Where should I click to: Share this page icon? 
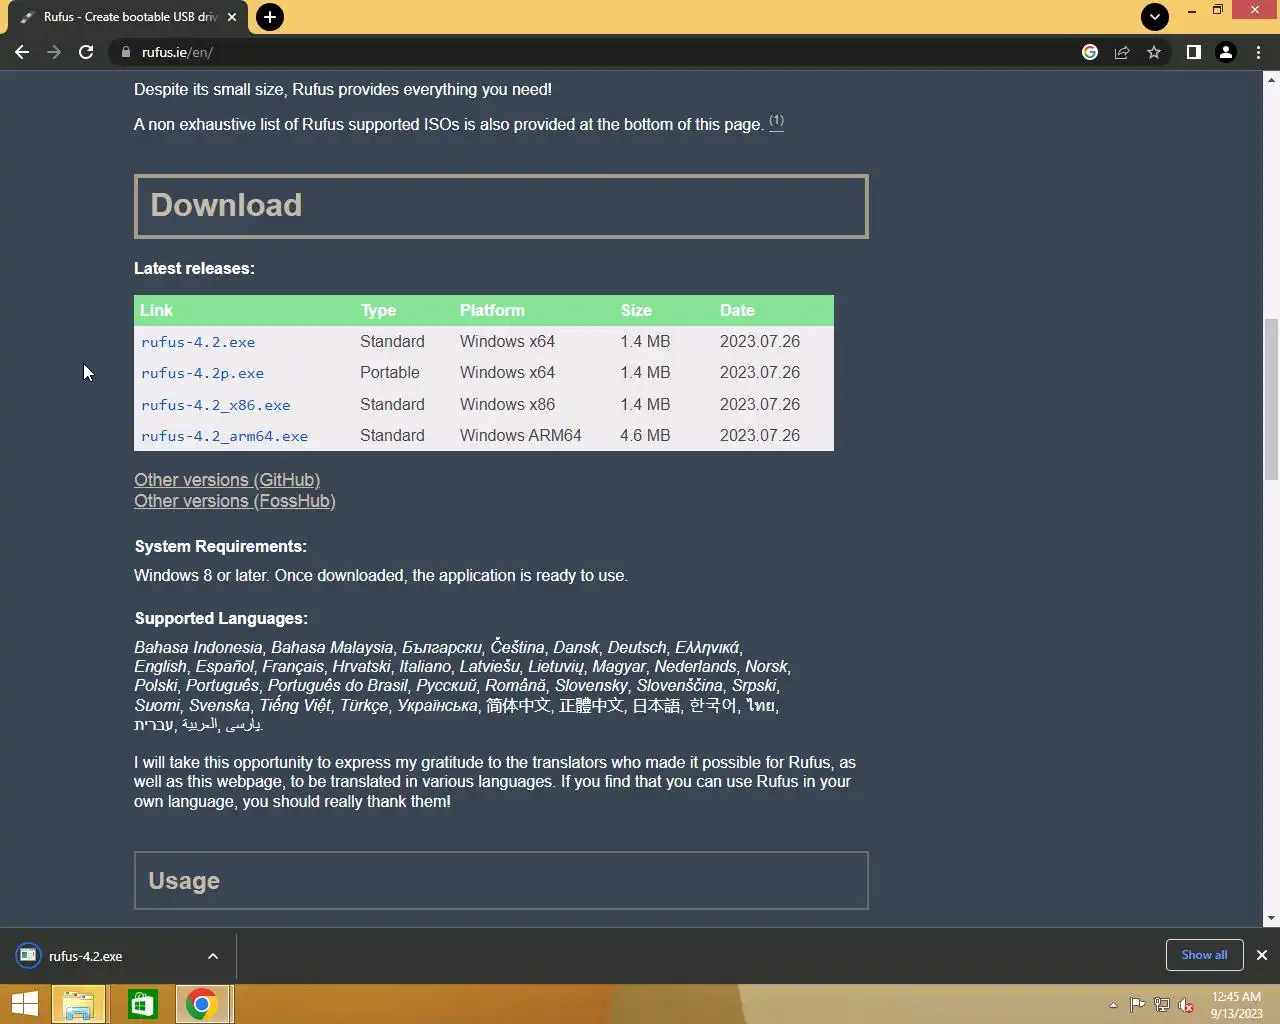click(1122, 52)
